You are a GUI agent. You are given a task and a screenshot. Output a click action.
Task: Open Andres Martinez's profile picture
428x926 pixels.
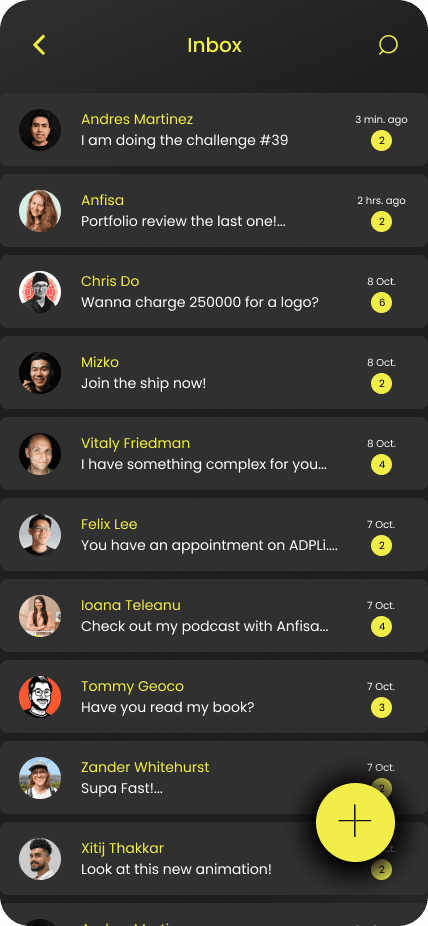pyautogui.click(x=40, y=130)
